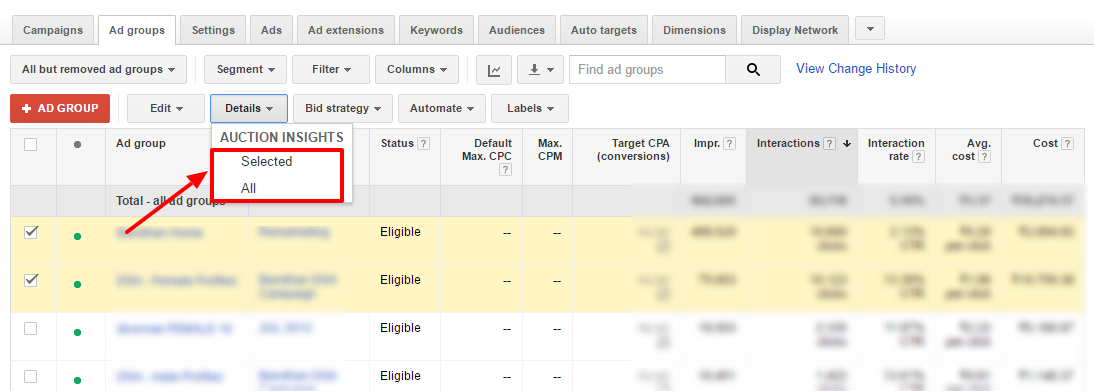Open the Status column help icon

[x=424, y=144]
